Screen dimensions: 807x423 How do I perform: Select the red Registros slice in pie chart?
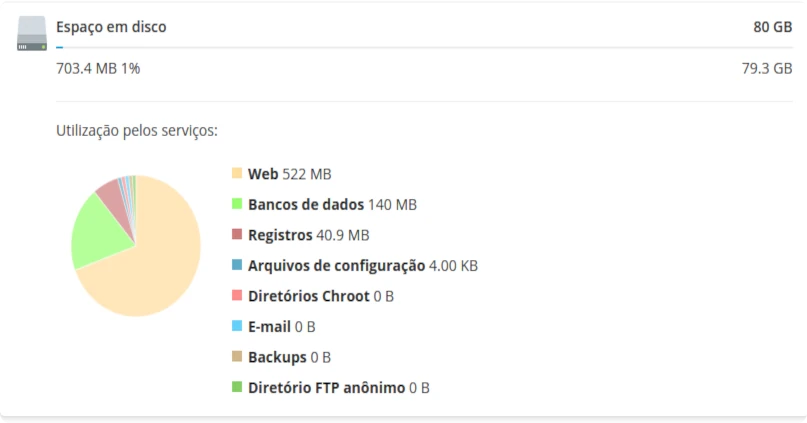tap(117, 201)
